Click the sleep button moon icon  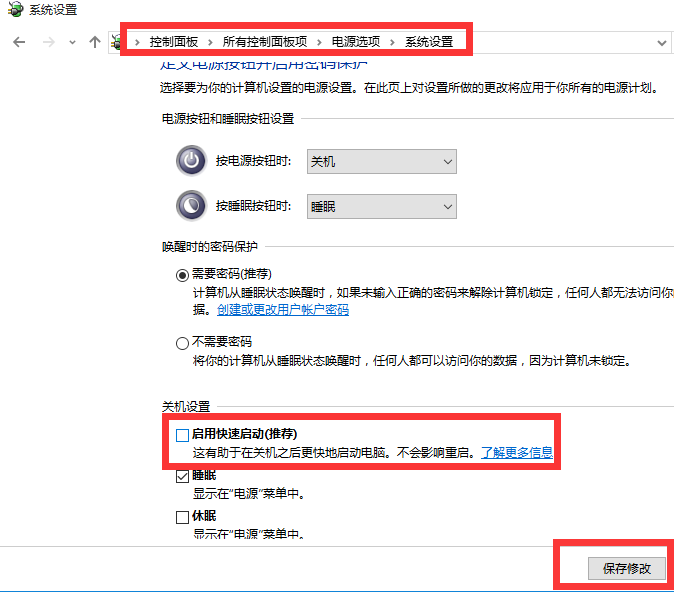pyautogui.click(x=190, y=206)
